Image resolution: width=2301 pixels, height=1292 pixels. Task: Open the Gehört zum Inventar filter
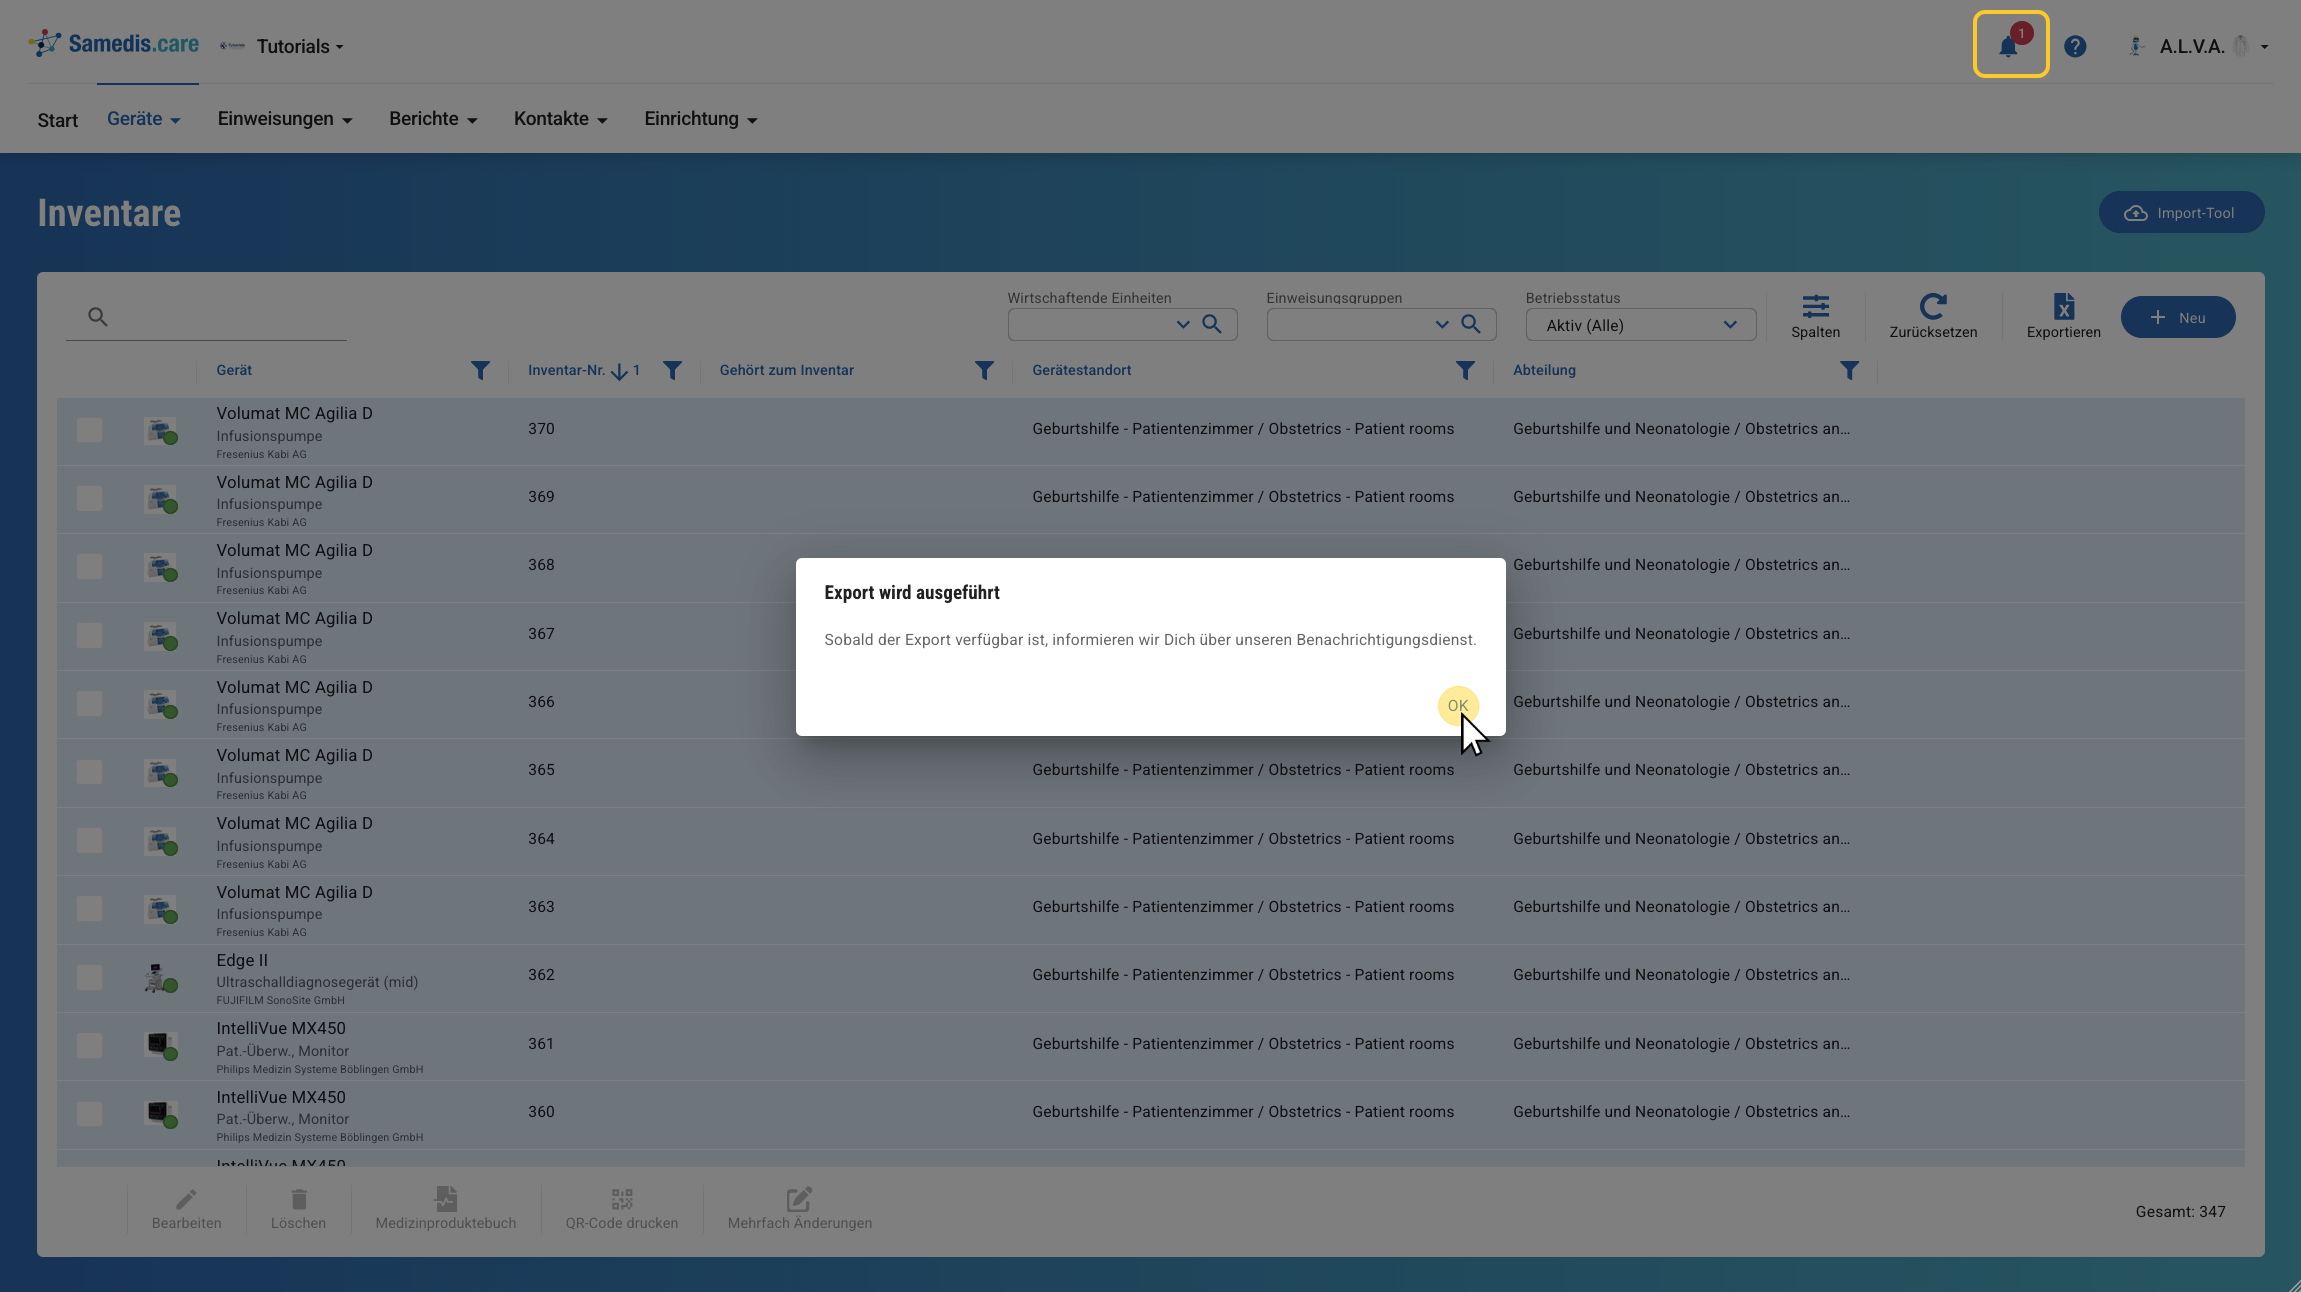984,371
